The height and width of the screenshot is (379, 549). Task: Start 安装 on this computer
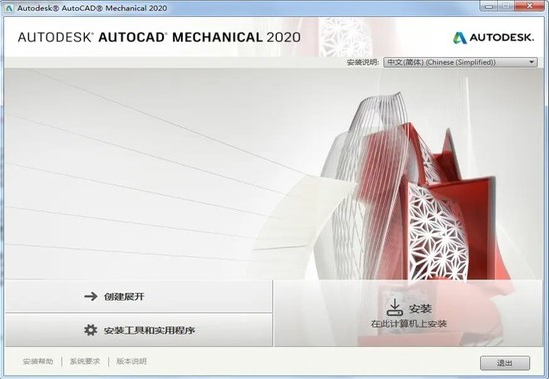pos(409,313)
